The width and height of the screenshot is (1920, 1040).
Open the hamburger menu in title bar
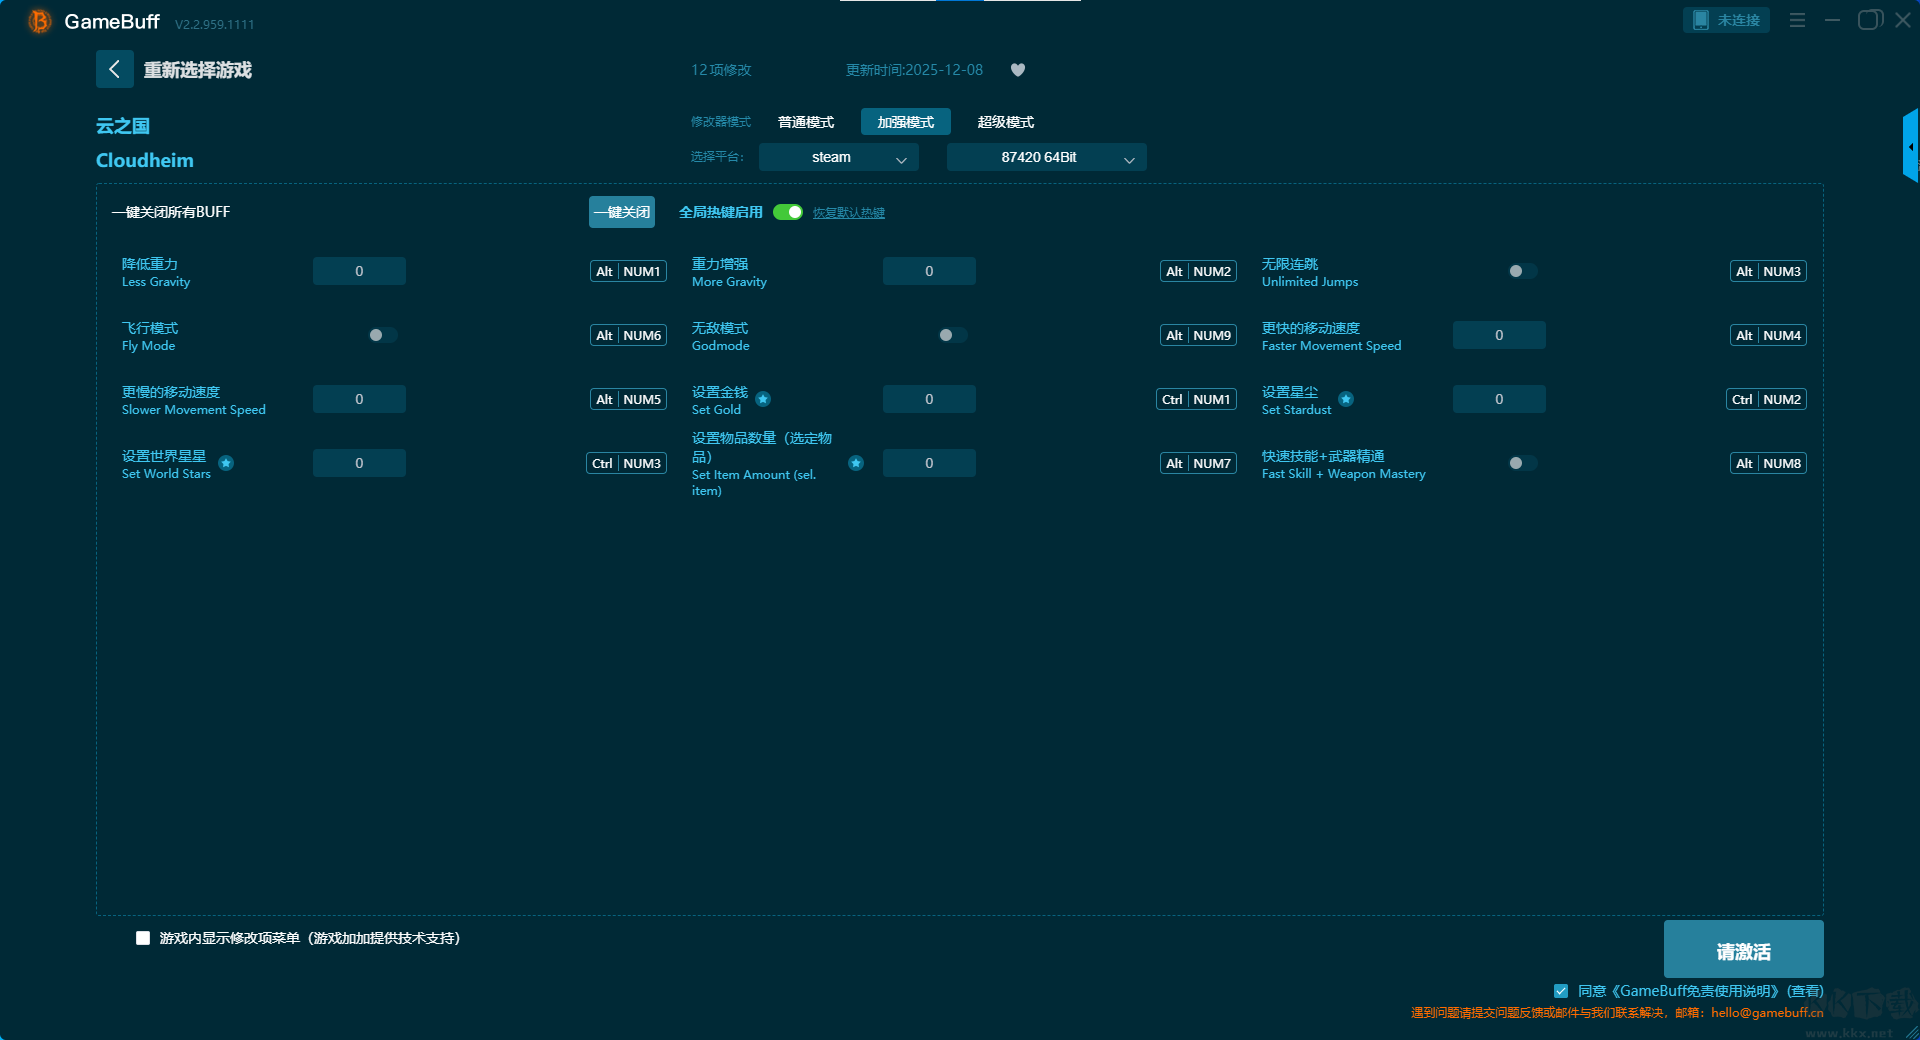coord(1797,20)
